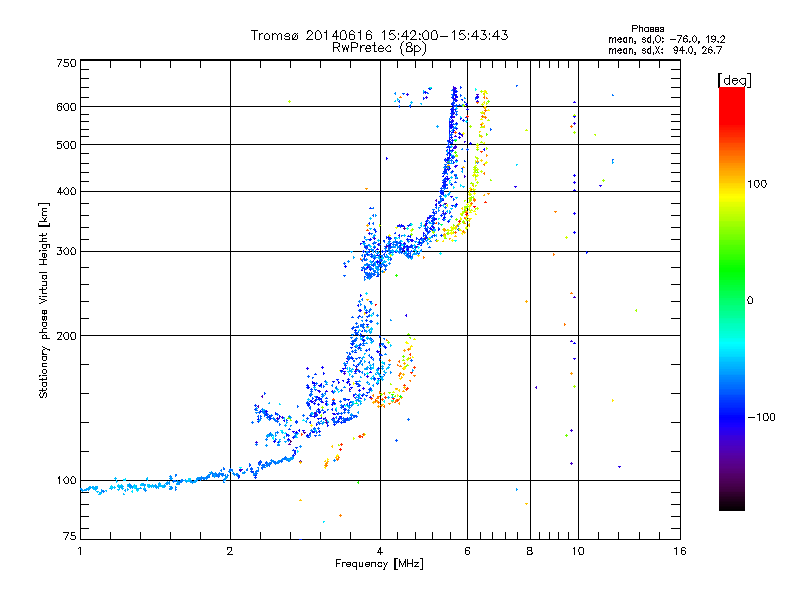
Task: Click the y-axis tick label '200'
Action: [x=66, y=336]
